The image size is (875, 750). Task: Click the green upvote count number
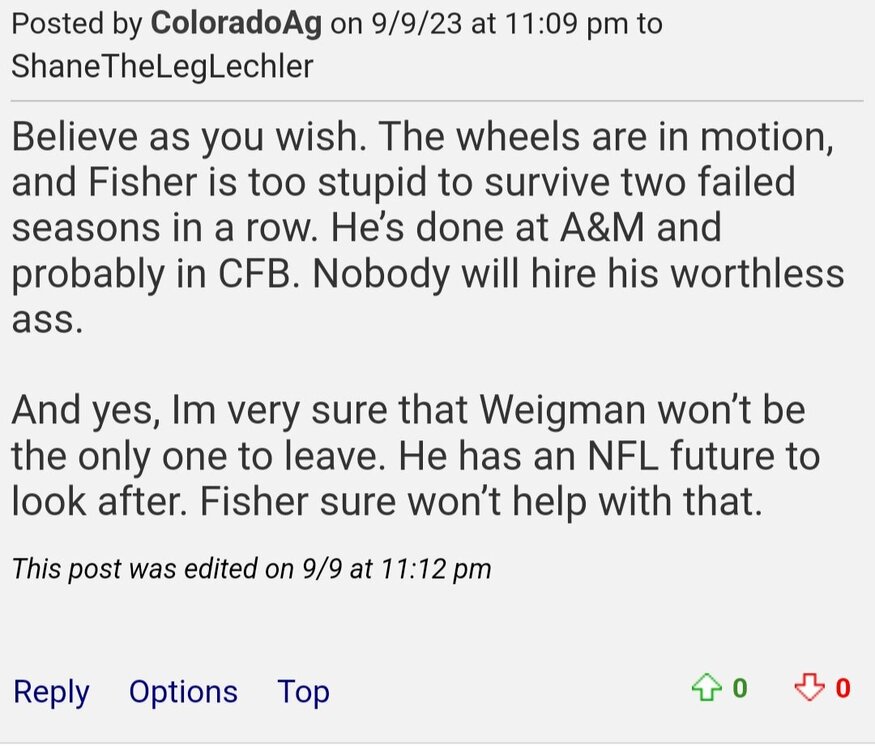click(x=740, y=688)
